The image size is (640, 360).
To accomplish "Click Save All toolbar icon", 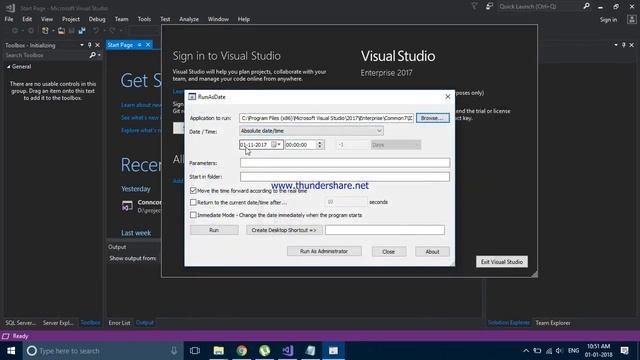I will point(82,31).
